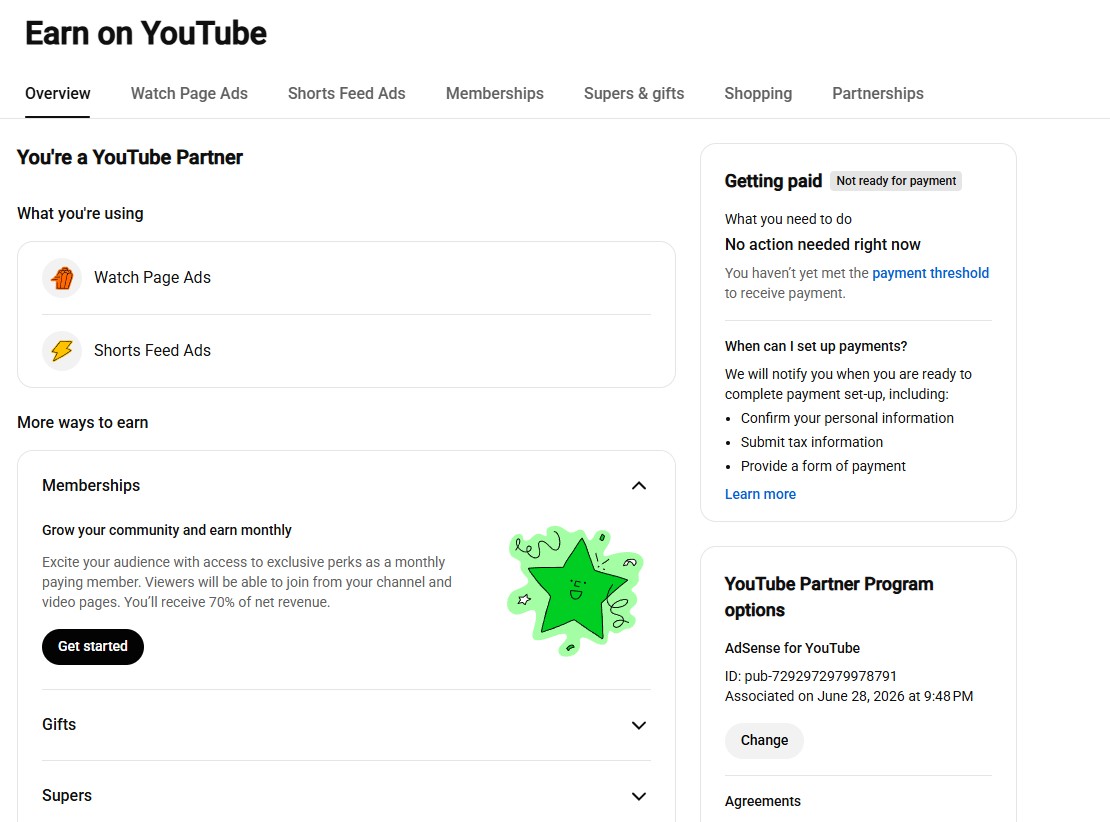Click 'Submit tax information' bullet
The image size is (1110, 822).
coord(811,442)
